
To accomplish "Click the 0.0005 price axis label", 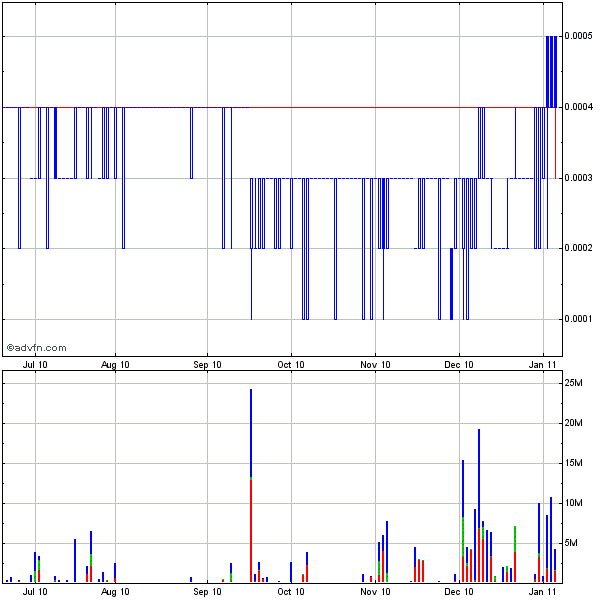I will tap(578, 36).
